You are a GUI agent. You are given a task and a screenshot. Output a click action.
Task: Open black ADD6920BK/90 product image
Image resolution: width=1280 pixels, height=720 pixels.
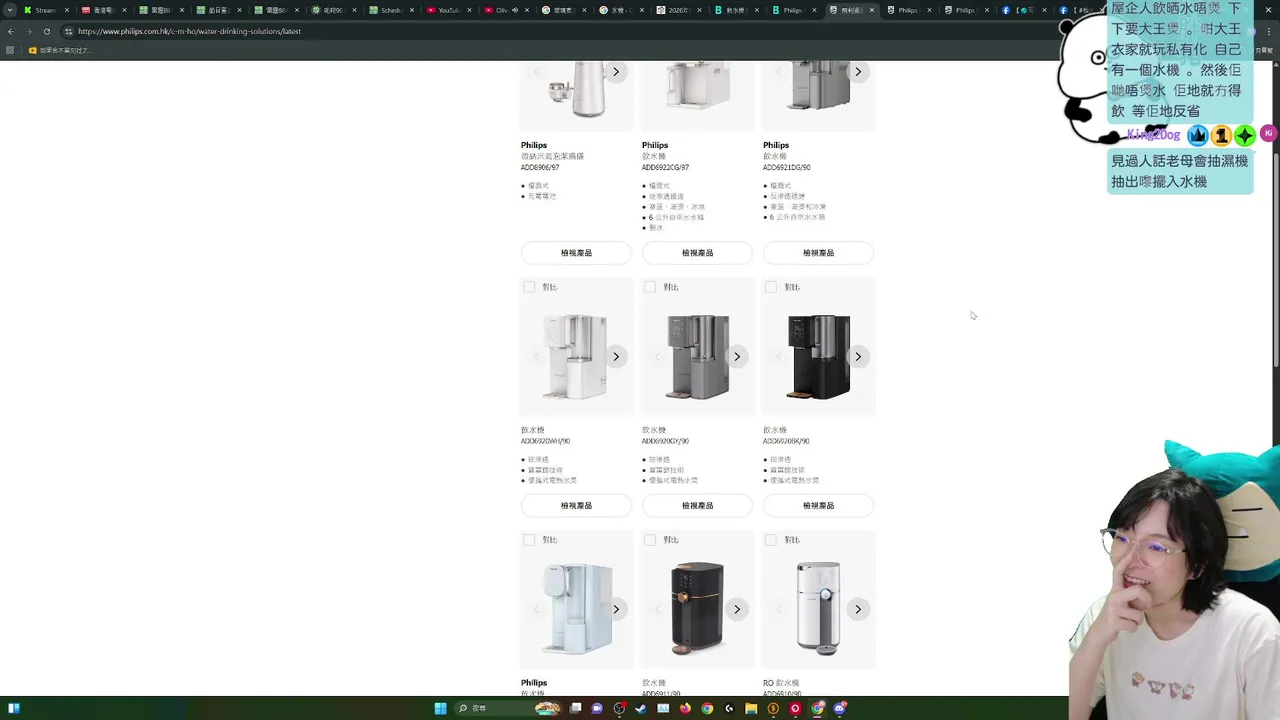[x=818, y=357]
